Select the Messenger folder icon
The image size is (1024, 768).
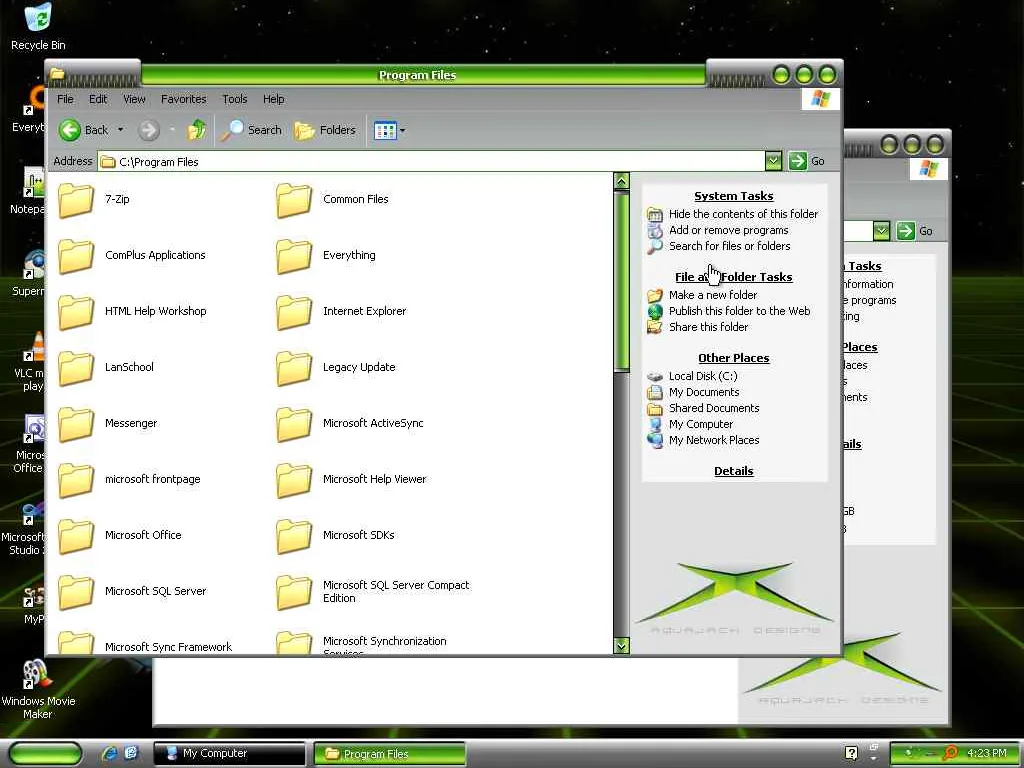tap(76, 424)
